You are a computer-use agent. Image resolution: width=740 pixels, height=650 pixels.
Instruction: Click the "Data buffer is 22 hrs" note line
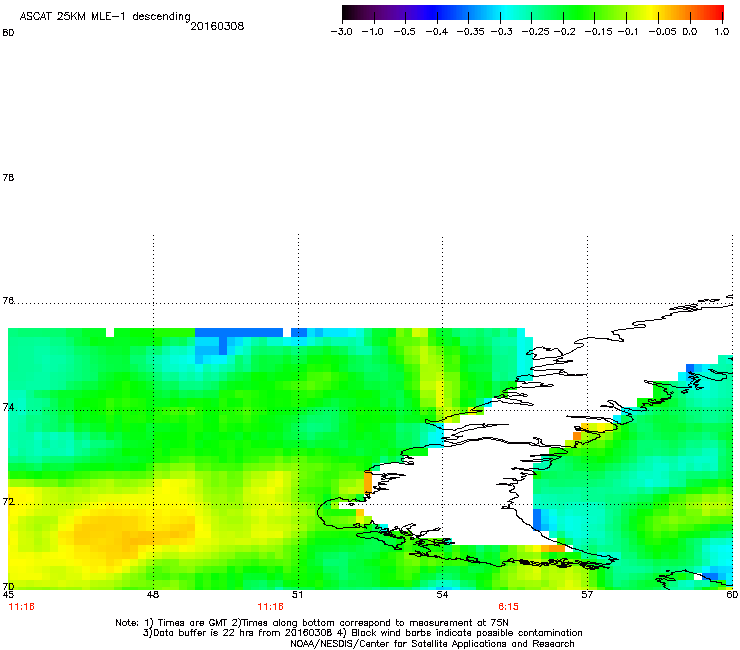362,633
